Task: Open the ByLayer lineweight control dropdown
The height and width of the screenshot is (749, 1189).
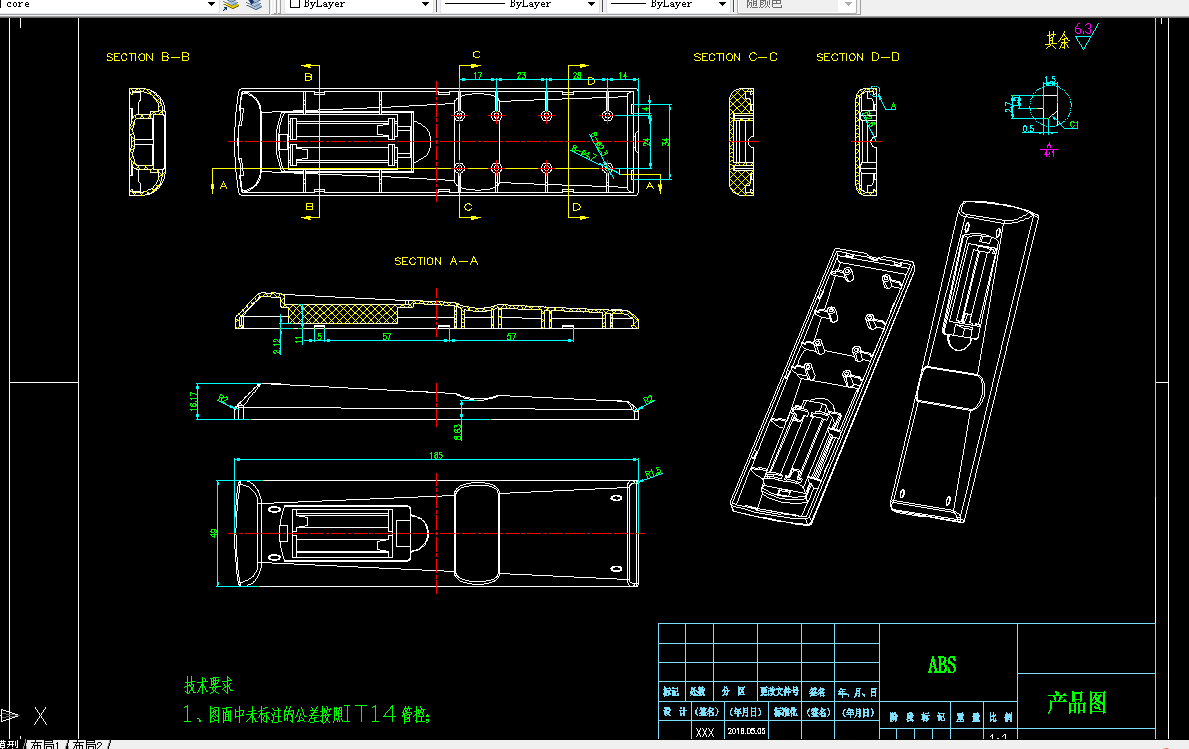Action: (722, 5)
